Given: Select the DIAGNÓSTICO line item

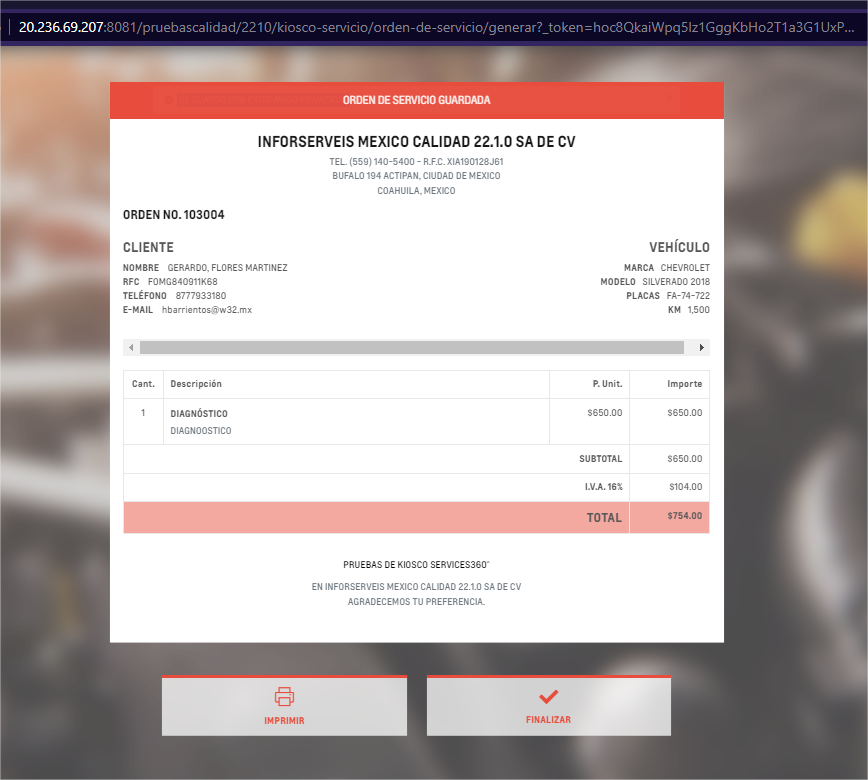Looking at the screenshot, I should 199,413.
